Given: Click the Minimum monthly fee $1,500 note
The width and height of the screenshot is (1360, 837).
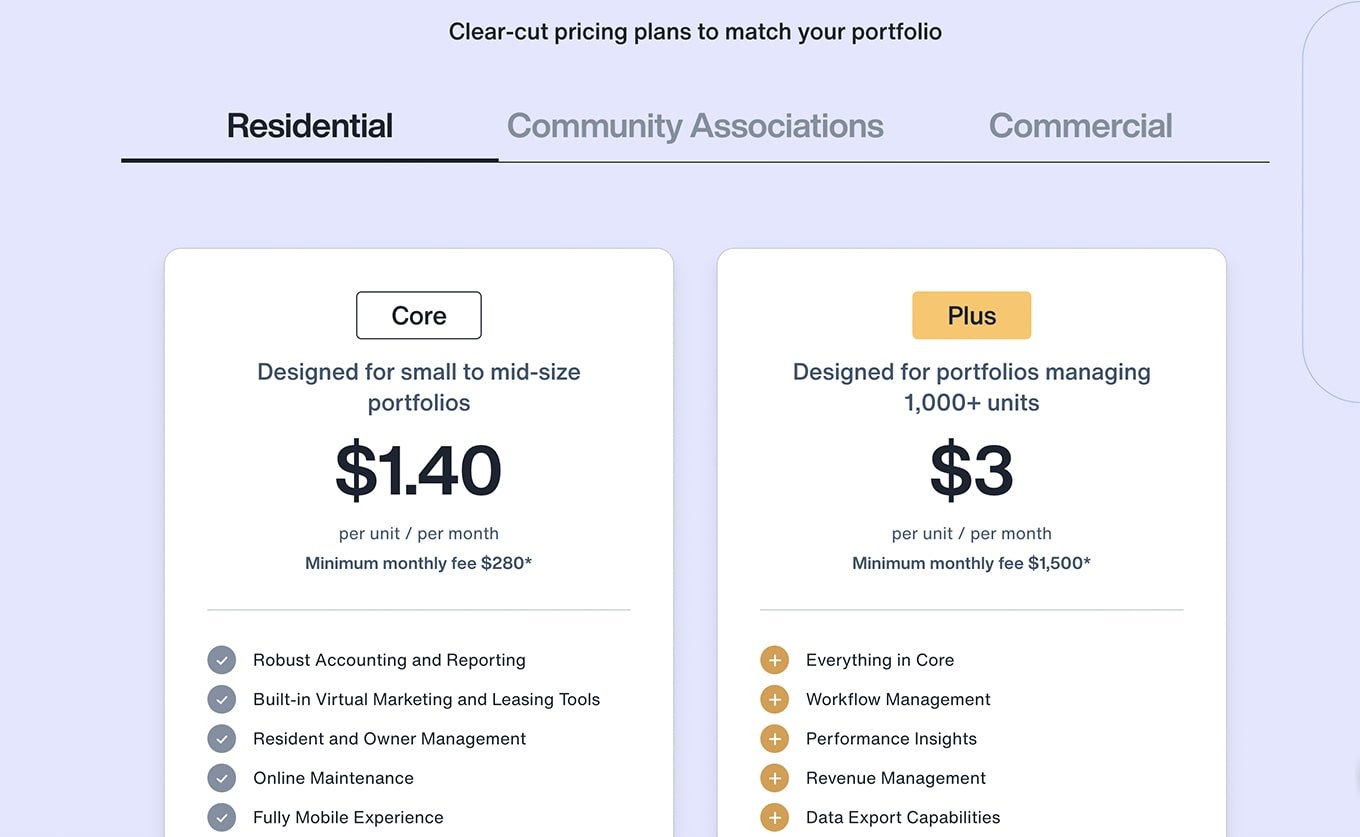Looking at the screenshot, I should pos(971,563).
